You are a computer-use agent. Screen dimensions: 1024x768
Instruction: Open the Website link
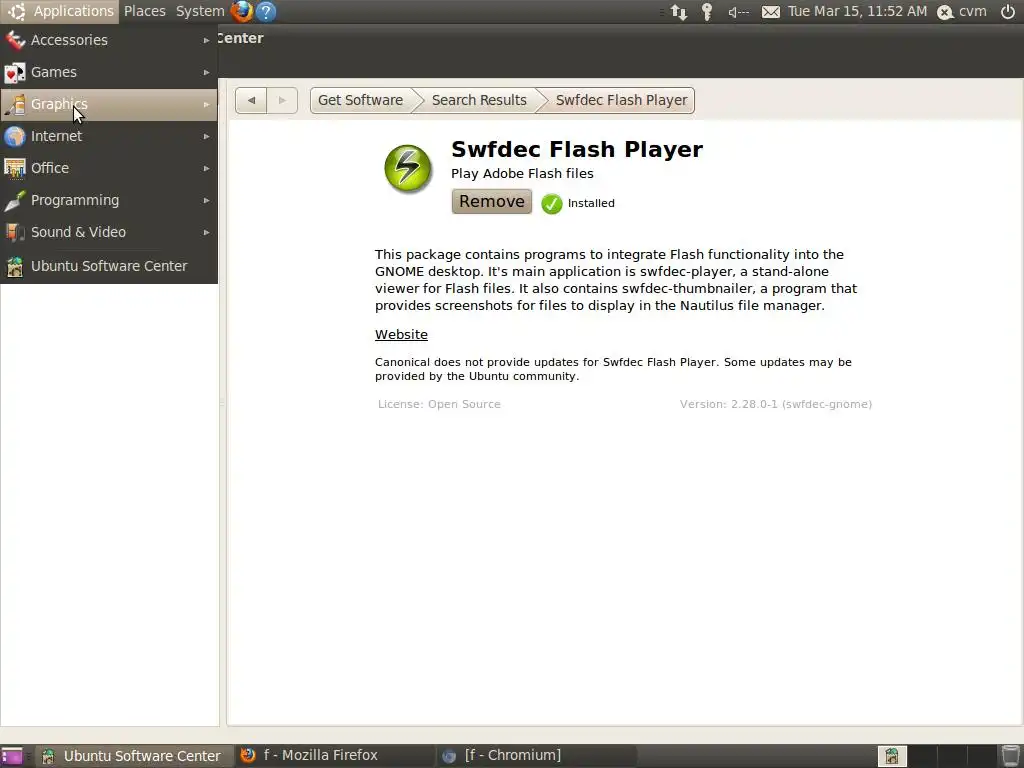click(x=401, y=334)
